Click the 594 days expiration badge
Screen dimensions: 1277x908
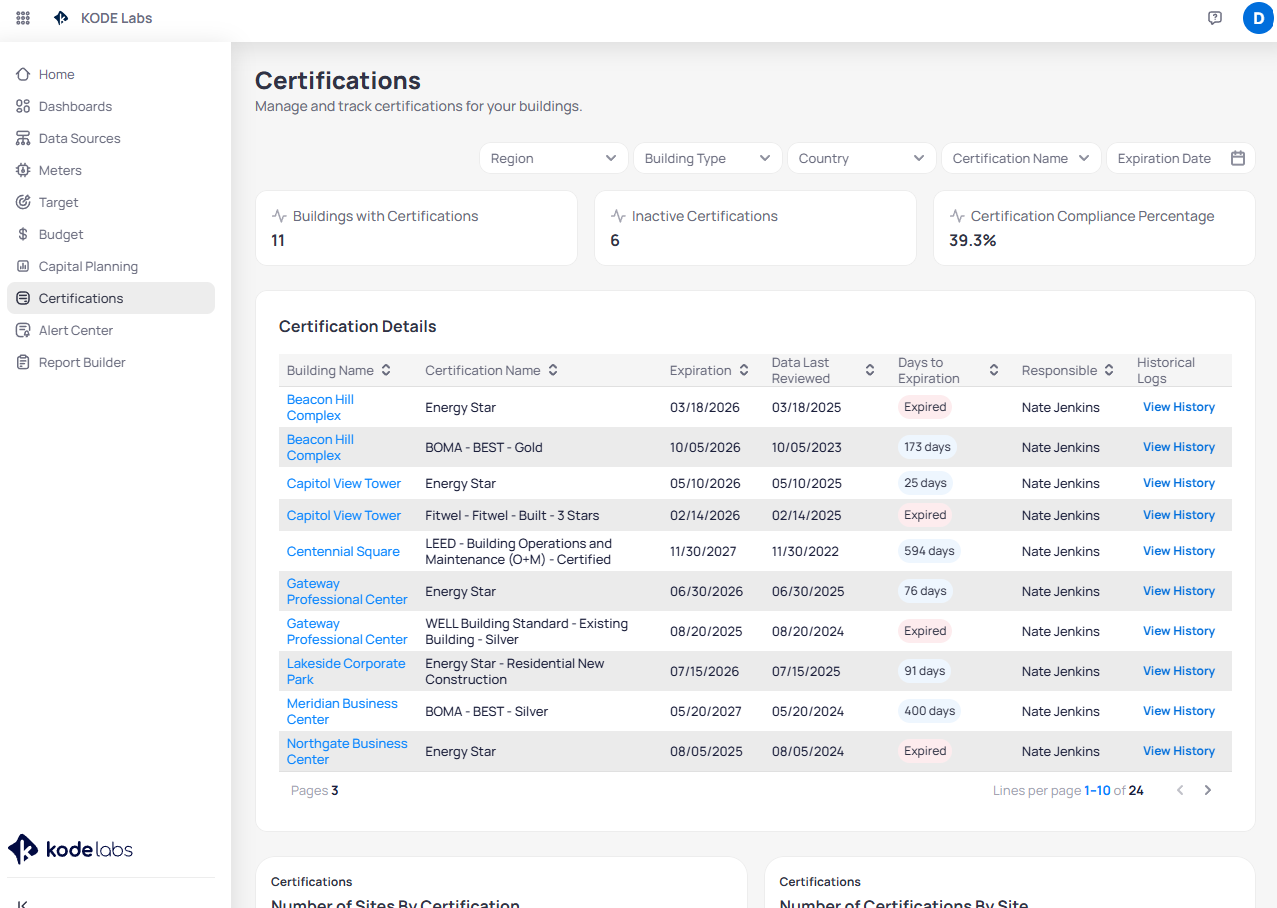tap(929, 551)
